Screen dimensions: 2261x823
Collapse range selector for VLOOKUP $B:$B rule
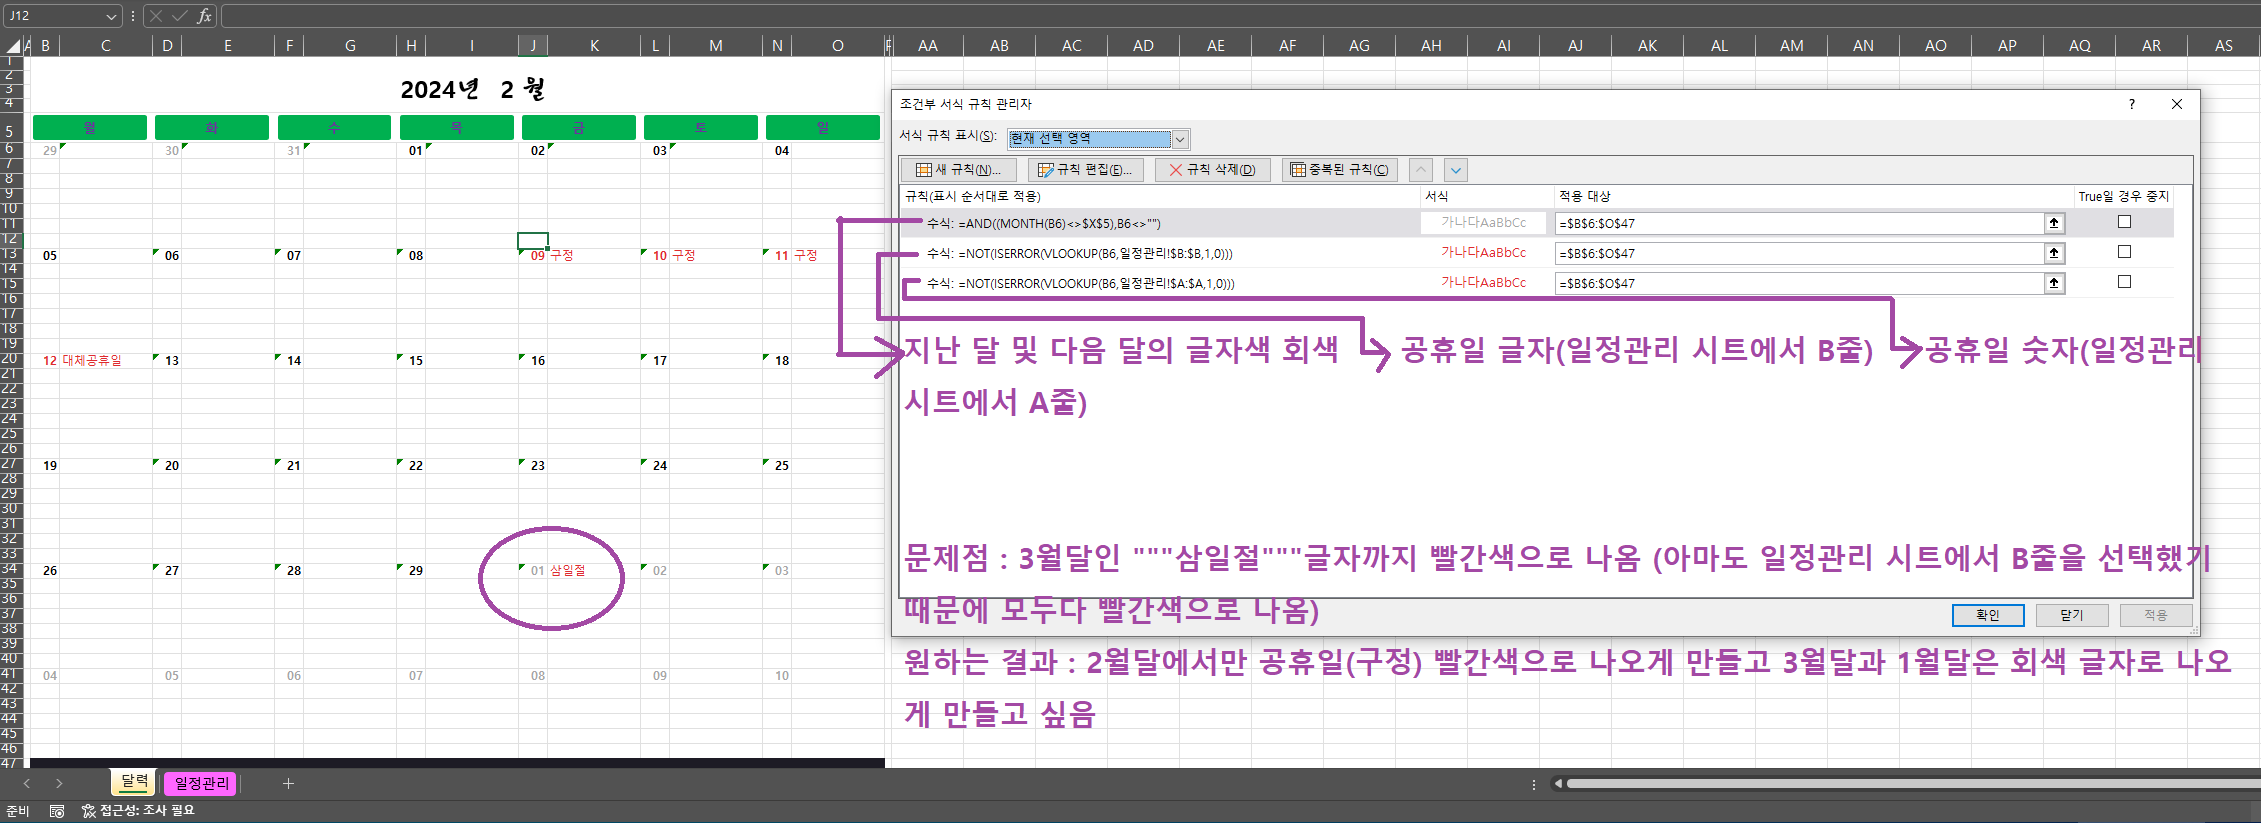(2054, 253)
